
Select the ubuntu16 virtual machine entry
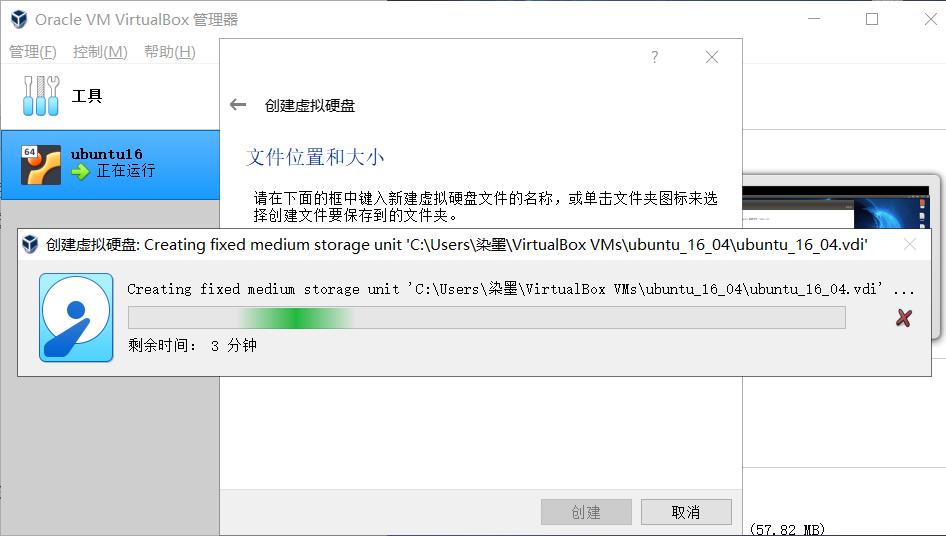click(x=110, y=164)
